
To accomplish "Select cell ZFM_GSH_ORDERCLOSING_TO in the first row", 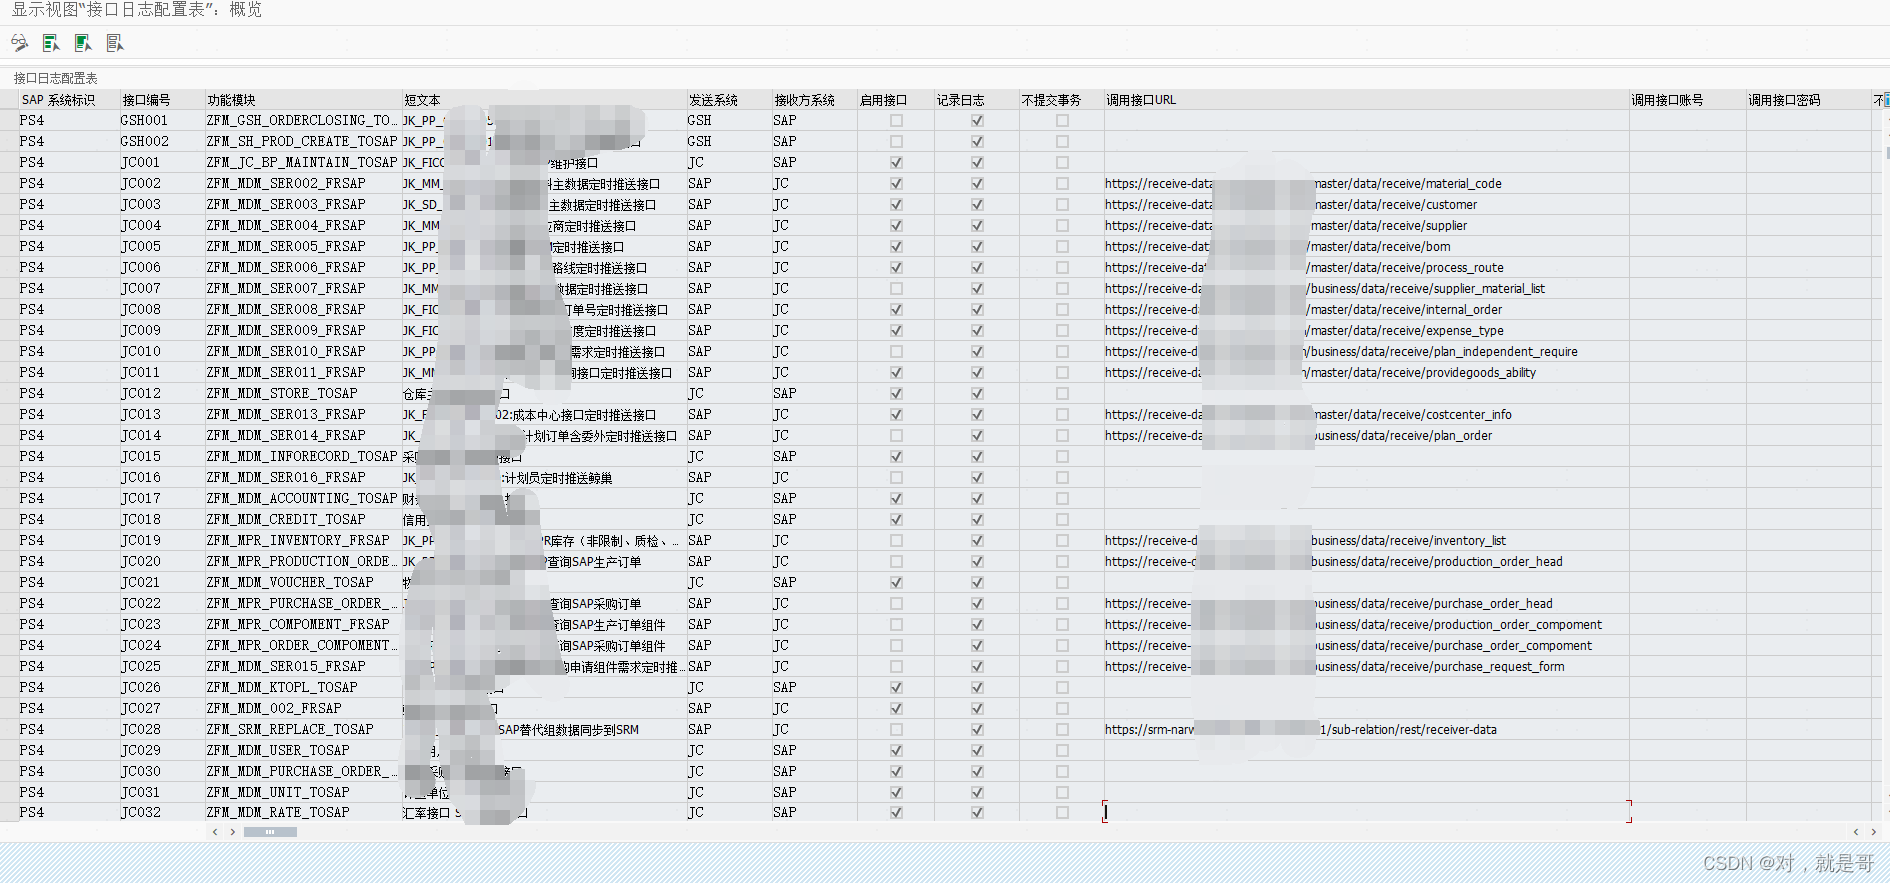I will click(x=302, y=120).
